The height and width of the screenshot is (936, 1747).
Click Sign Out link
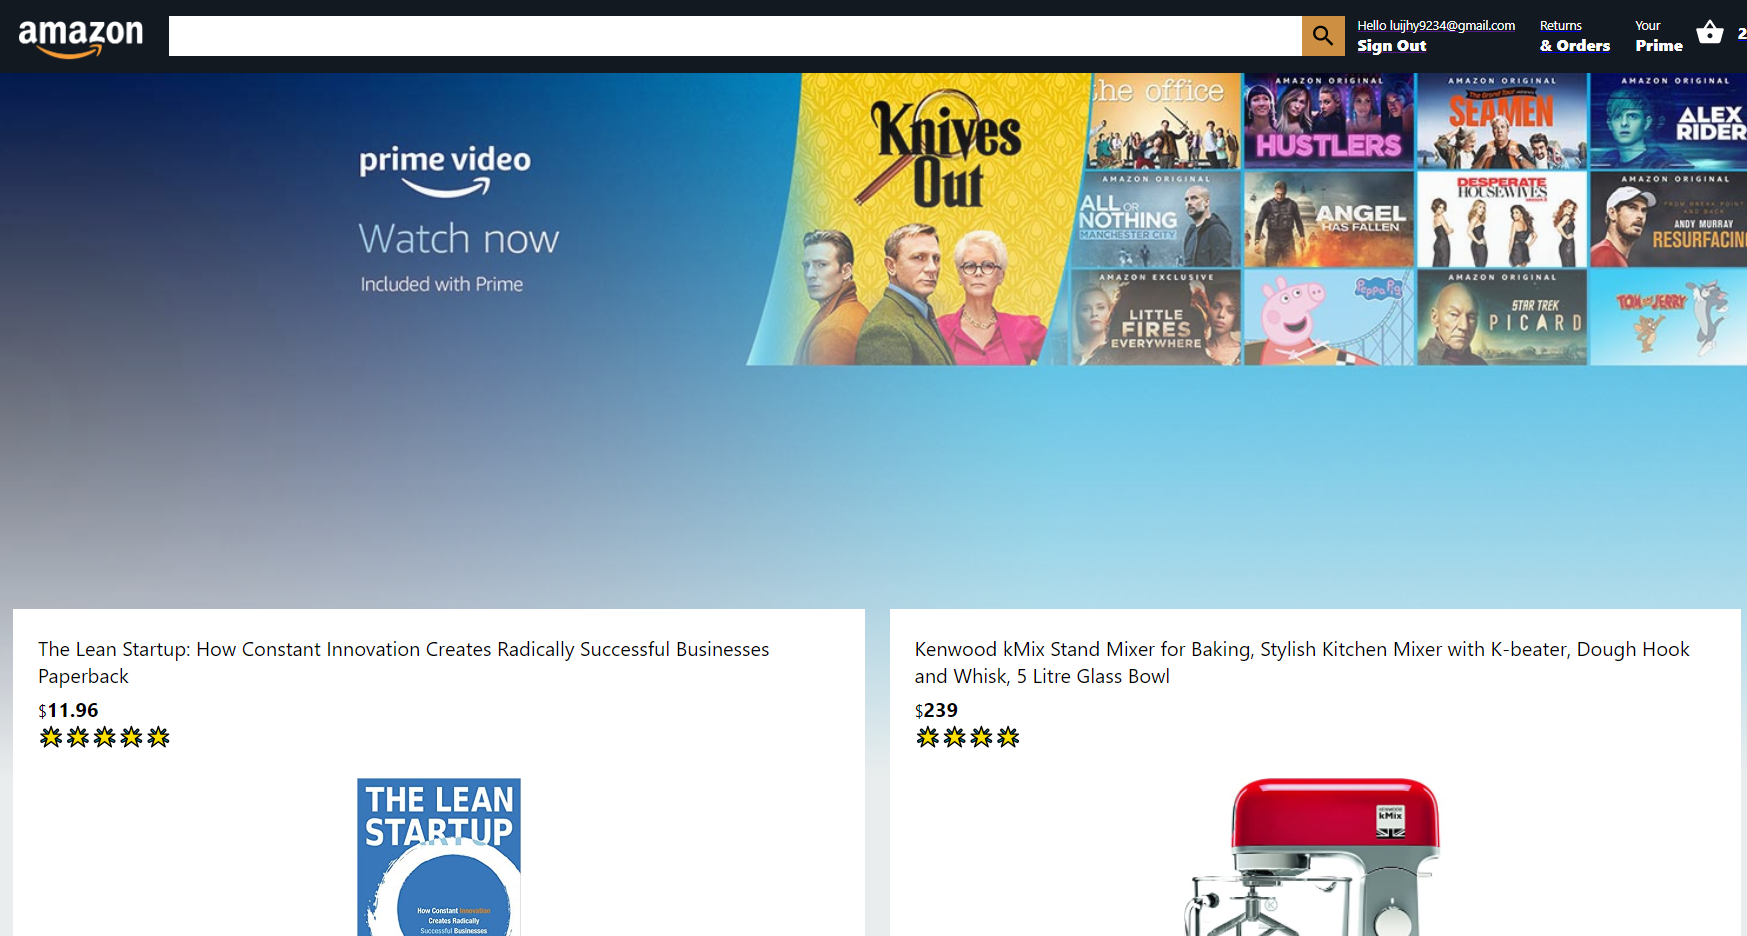pos(1391,46)
